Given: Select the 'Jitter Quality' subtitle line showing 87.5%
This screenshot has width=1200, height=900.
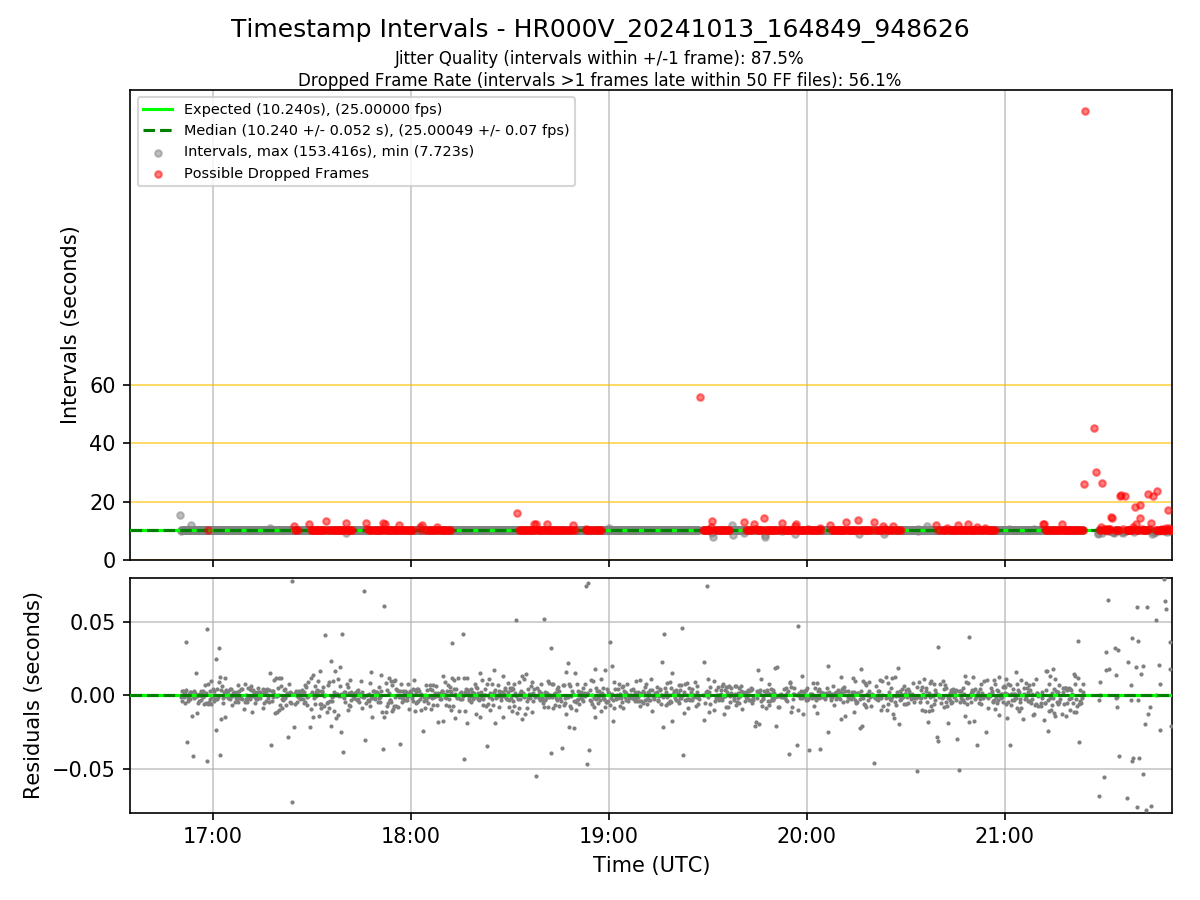Looking at the screenshot, I should 599,58.
